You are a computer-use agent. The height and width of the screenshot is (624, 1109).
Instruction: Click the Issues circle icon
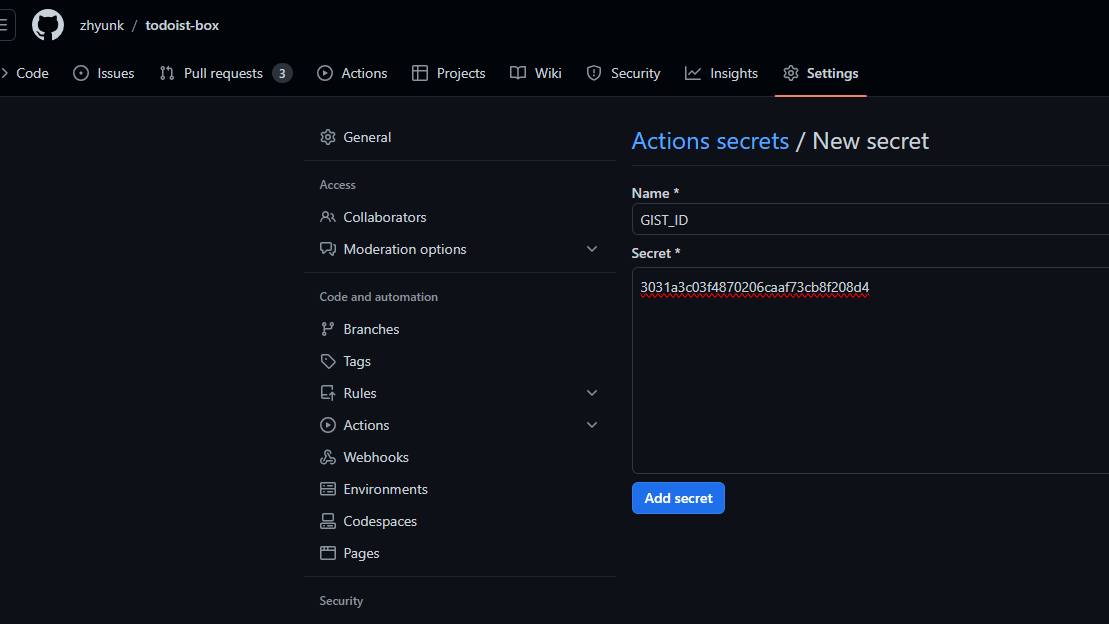(81, 74)
